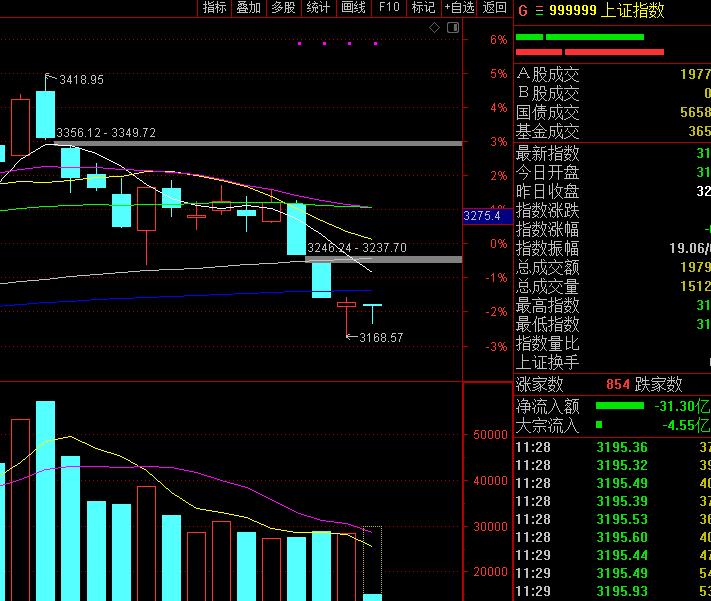Select the 多股 multi-stock view
Screen dimensions: 711x601
click(283, 8)
